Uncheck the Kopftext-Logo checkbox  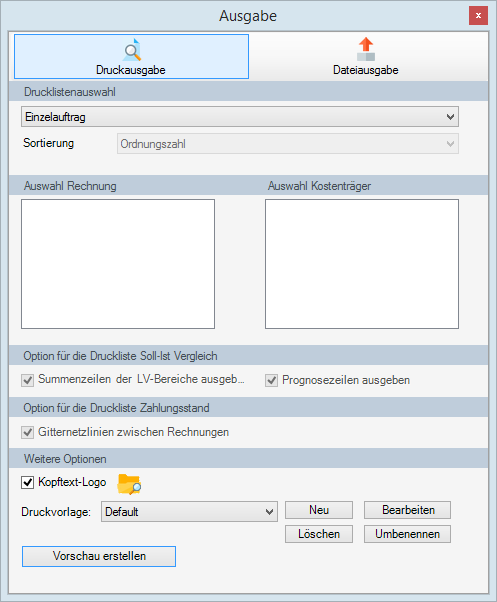pos(27,482)
